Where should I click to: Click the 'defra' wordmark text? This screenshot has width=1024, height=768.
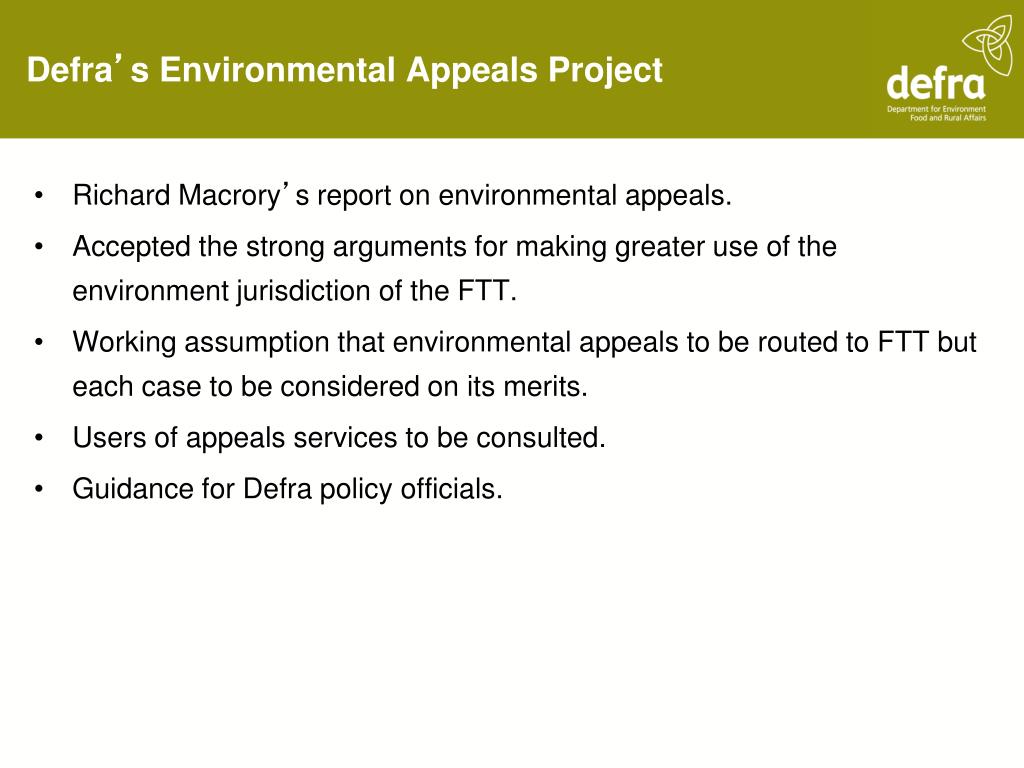(x=935, y=83)
